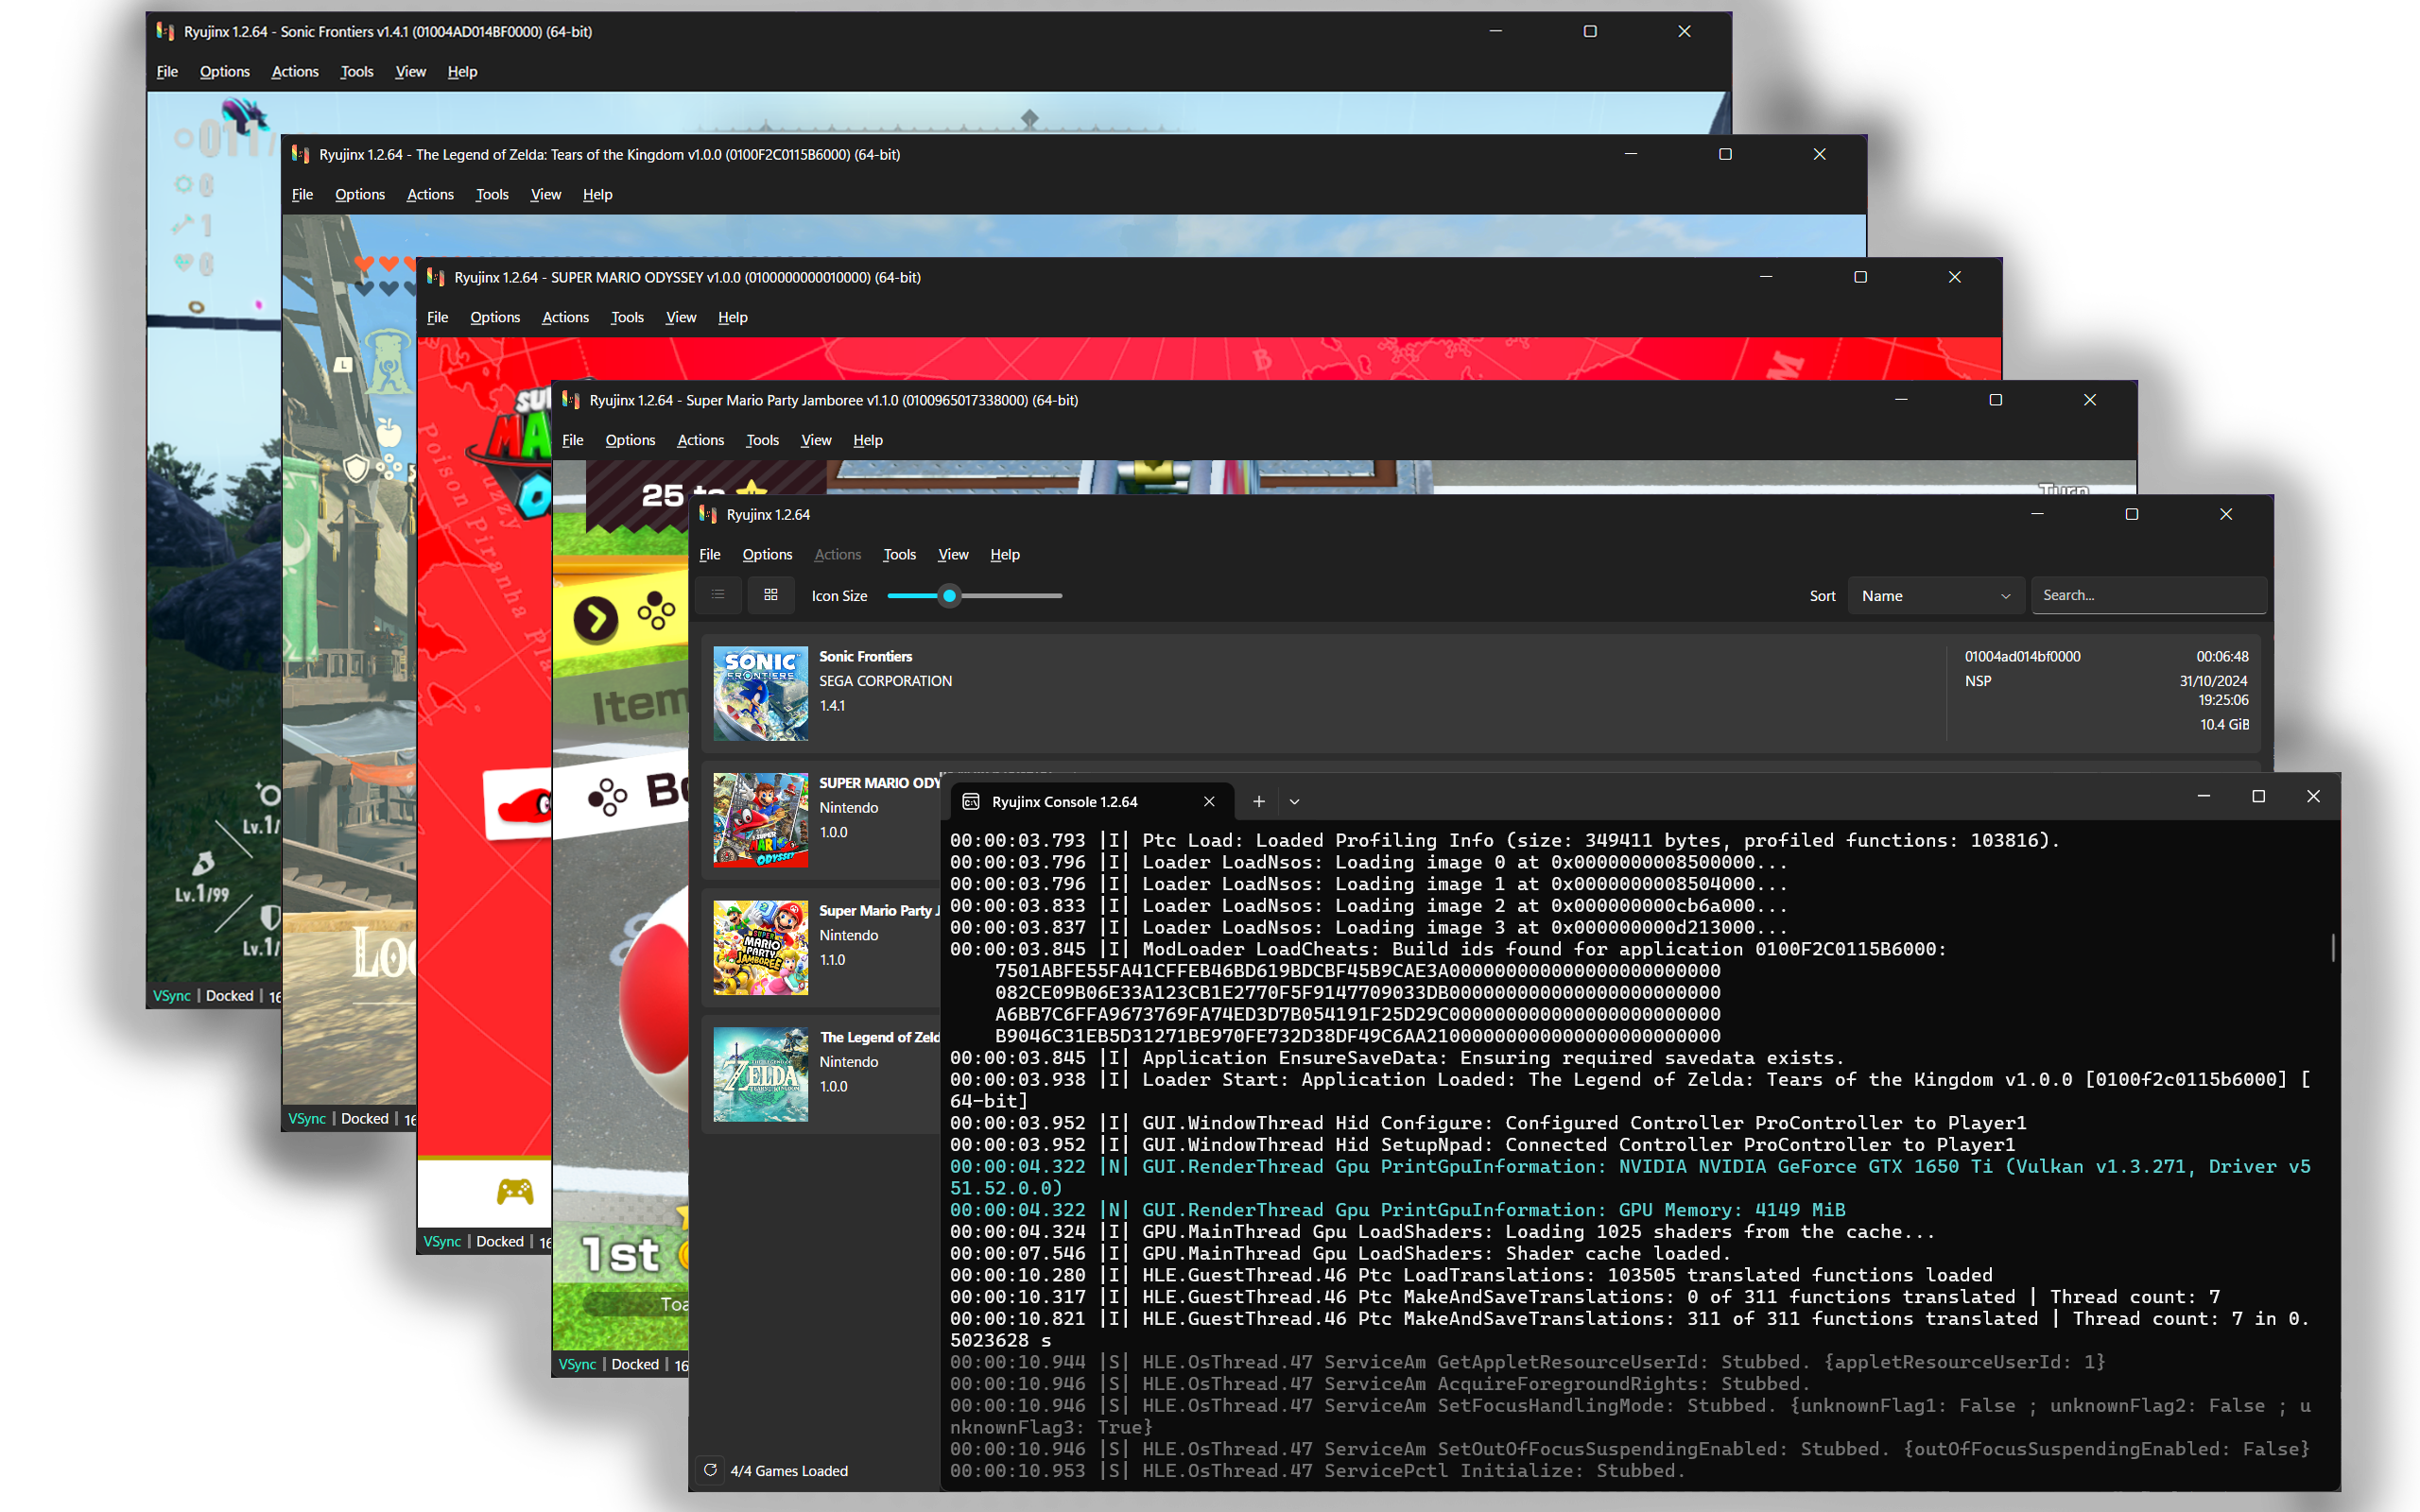
Task: Adjust the Icon Size slider
Action: click(x=948, y=595)
